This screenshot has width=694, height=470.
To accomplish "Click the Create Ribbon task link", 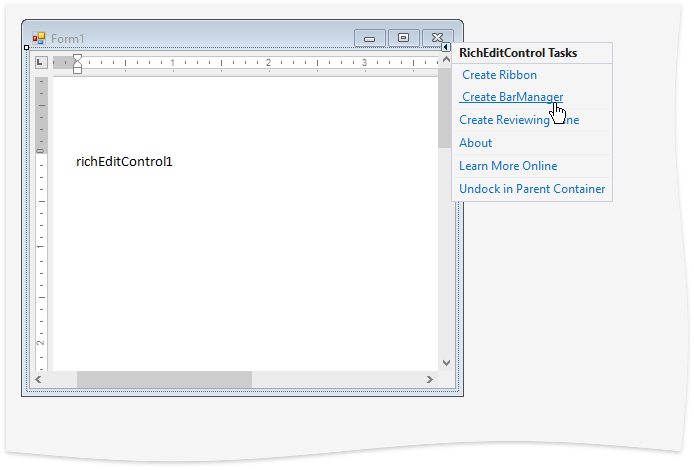I will click(499, 75).
